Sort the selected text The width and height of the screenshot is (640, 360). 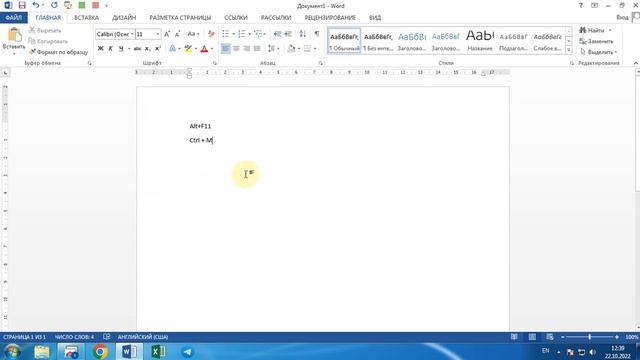coord(303,34)
